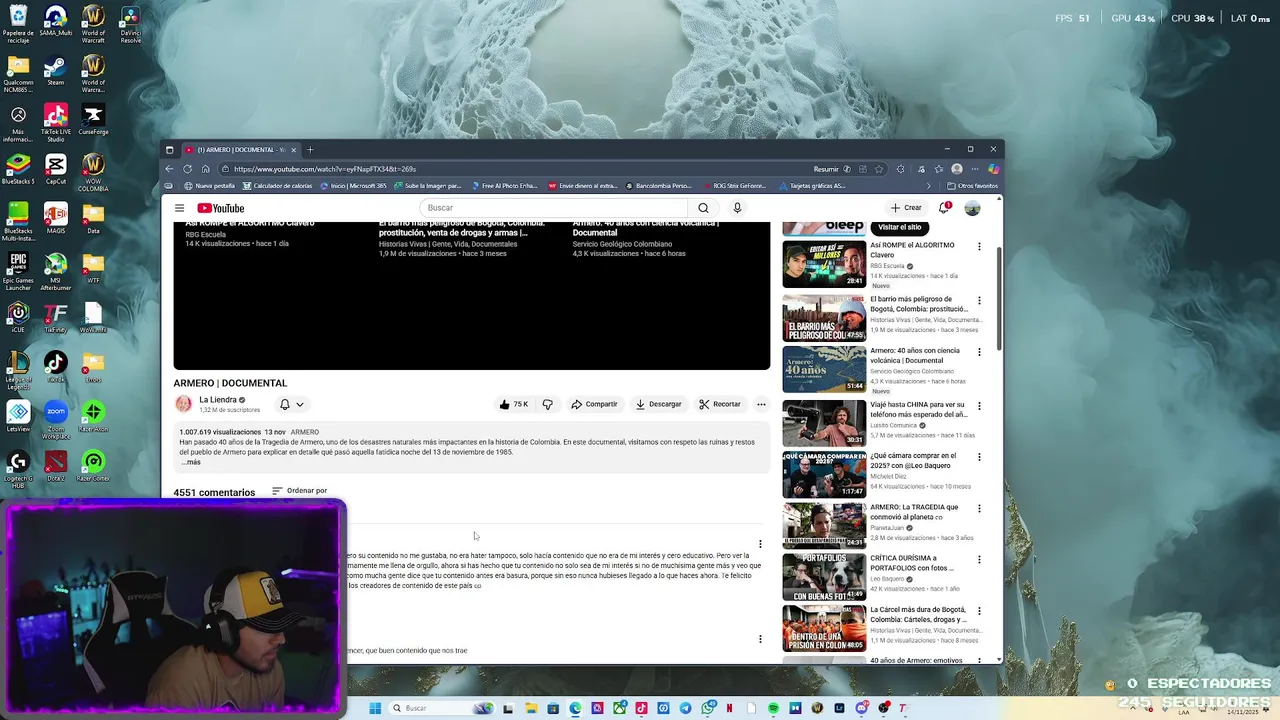Open DaVinci Resolve desktop shortcut
This screenshot has width=1280, height=720.
coord(130,24)
